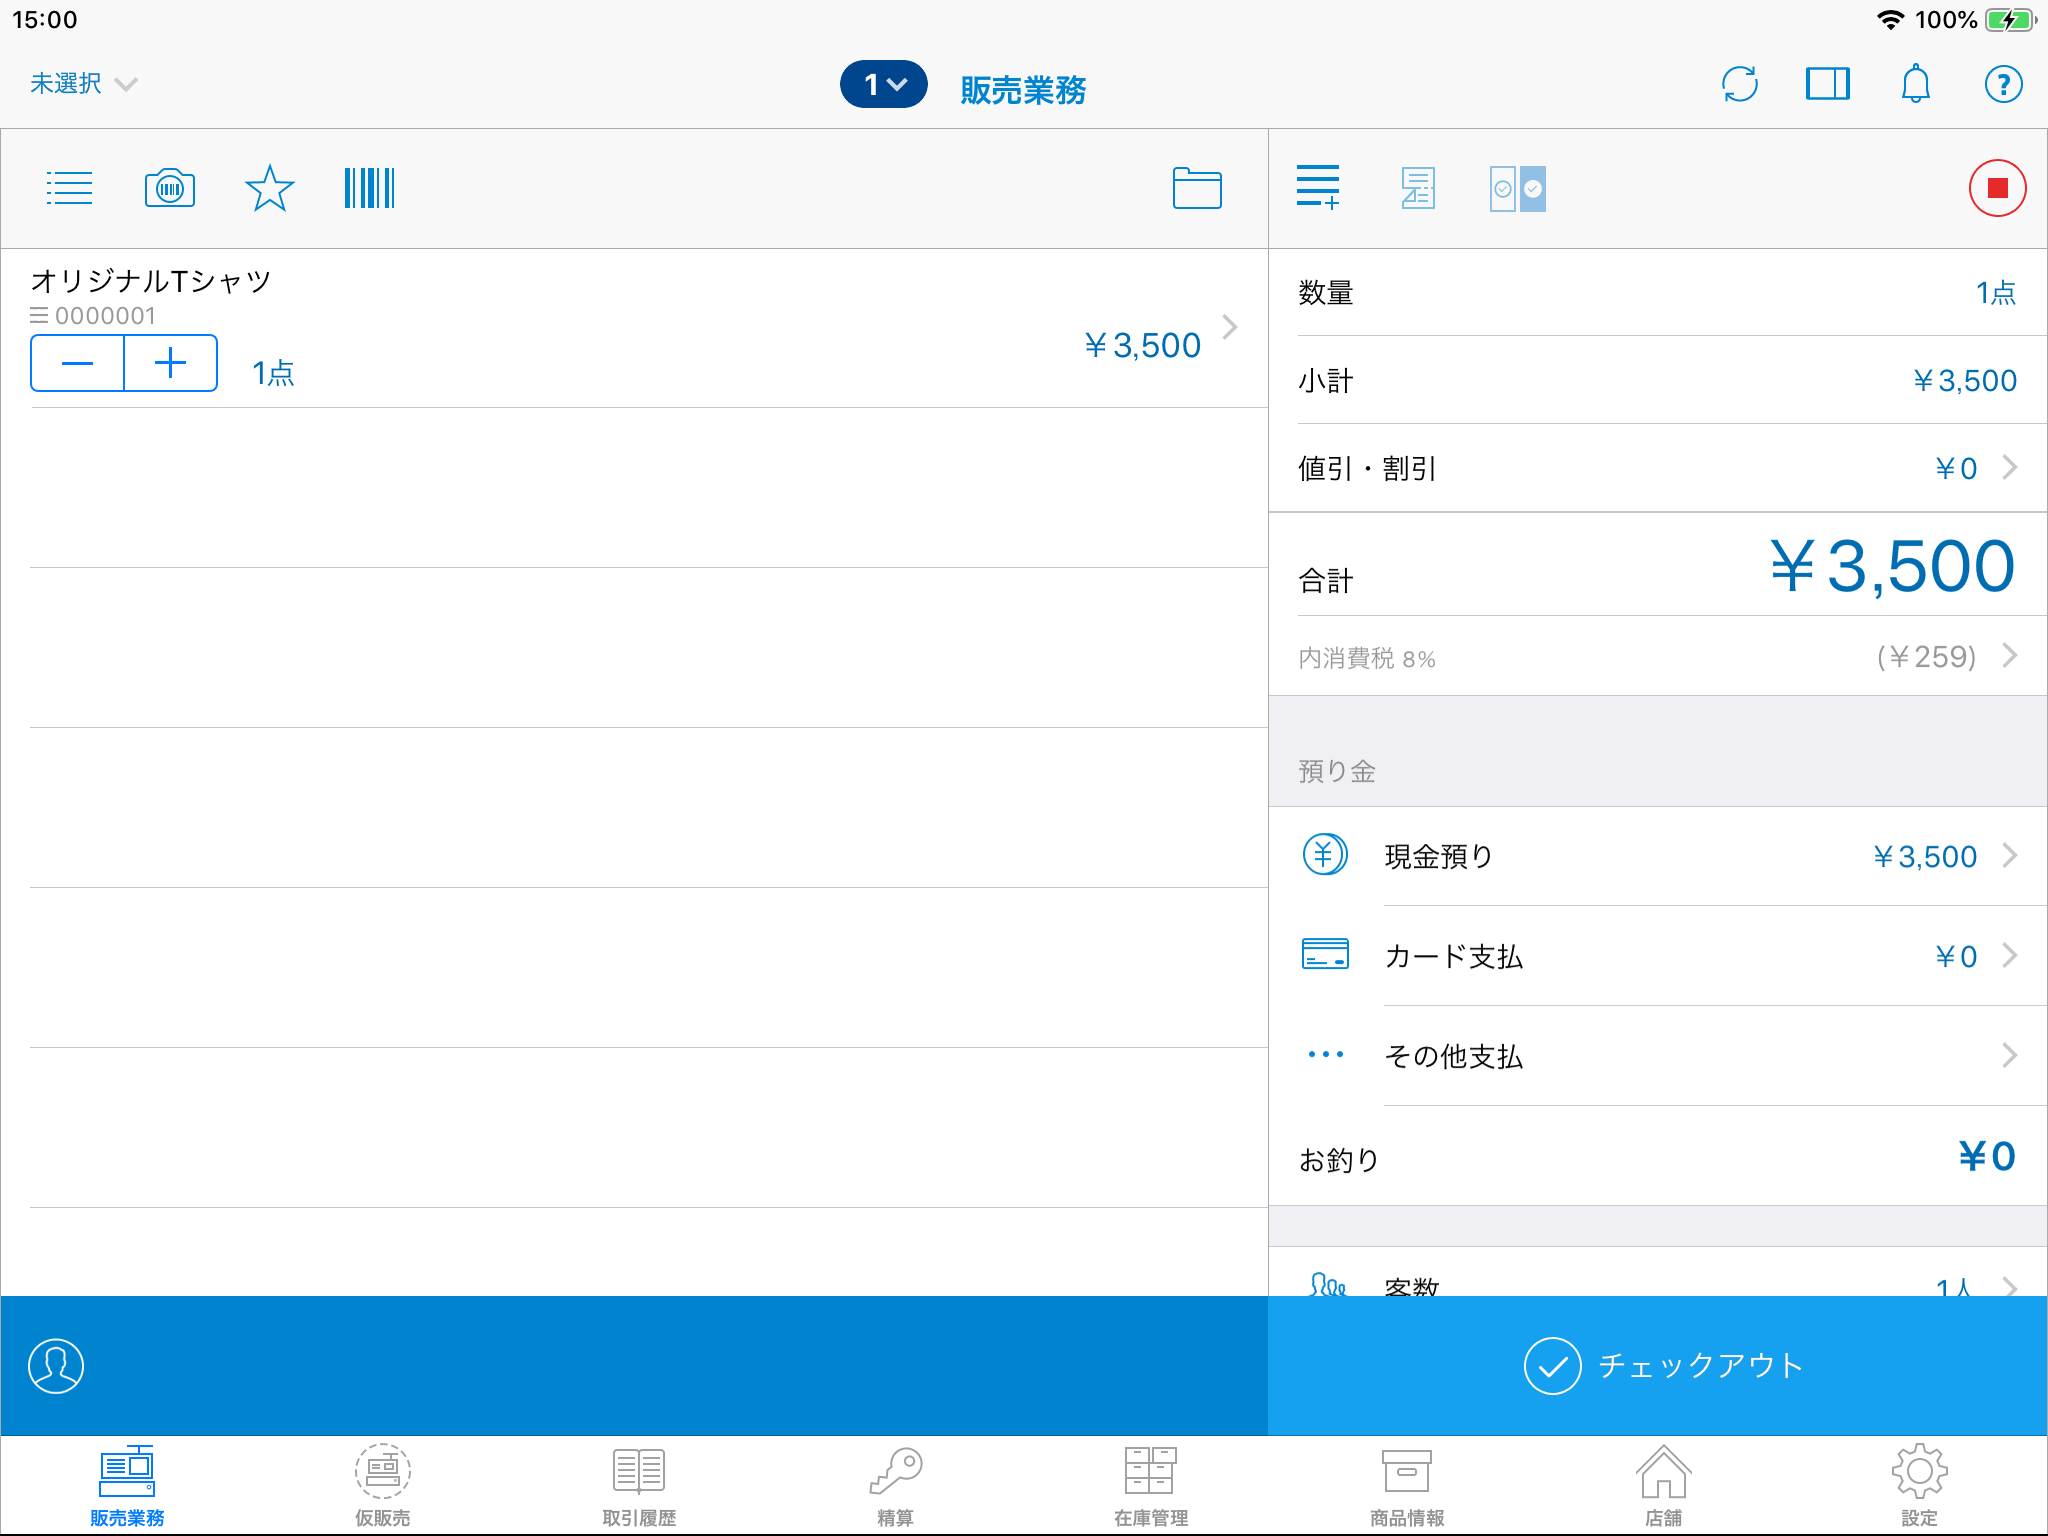Image resolution: width=2048 pixels, height=1536 pixels.
Task: Click the 小計 subtotal row
Action: (1658, 380)
